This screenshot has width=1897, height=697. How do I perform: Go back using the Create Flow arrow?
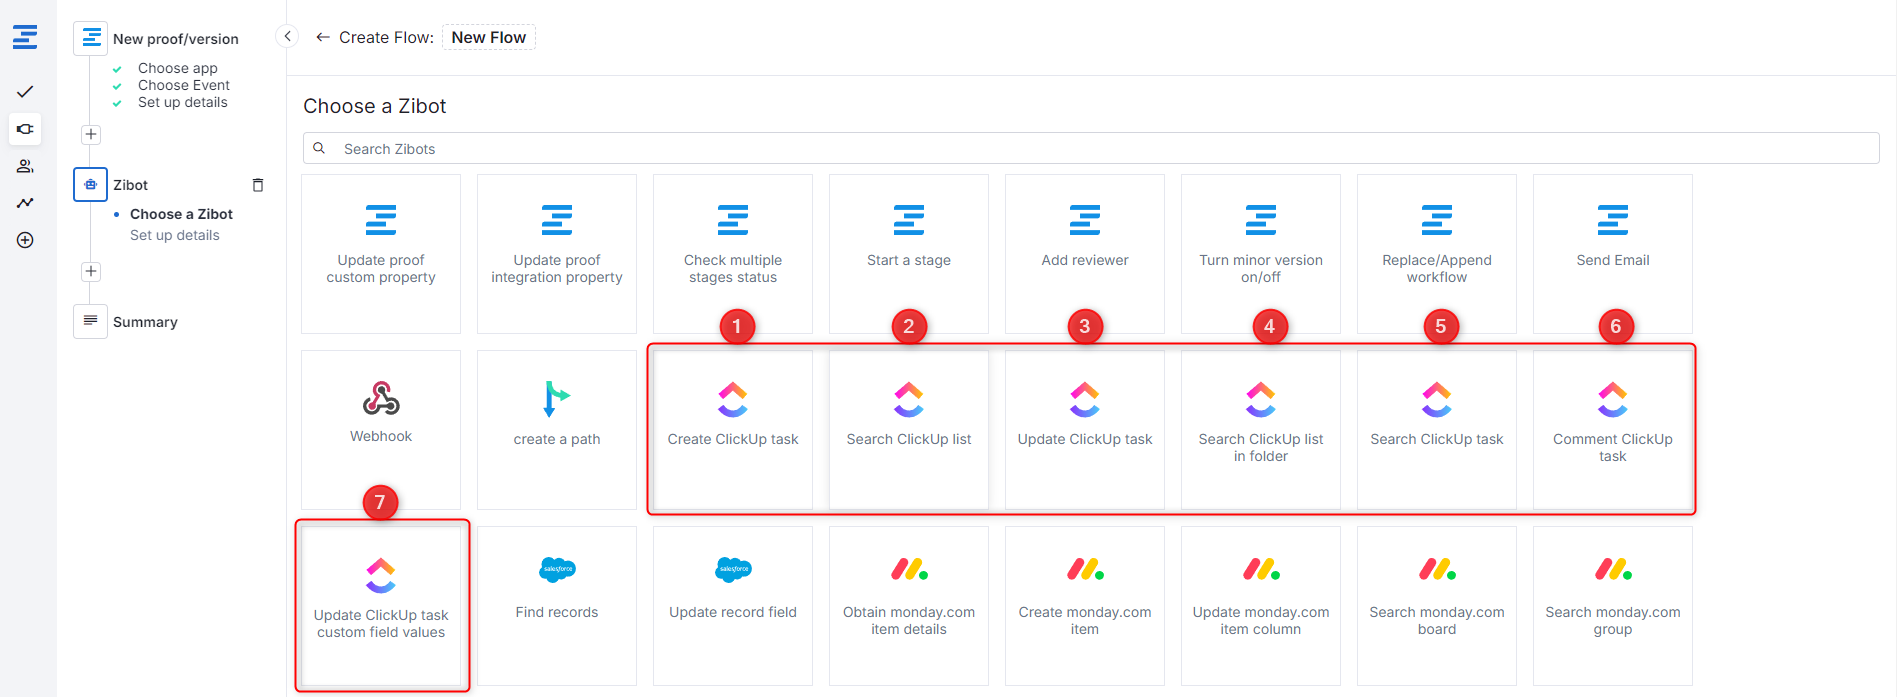pos(322,37)
